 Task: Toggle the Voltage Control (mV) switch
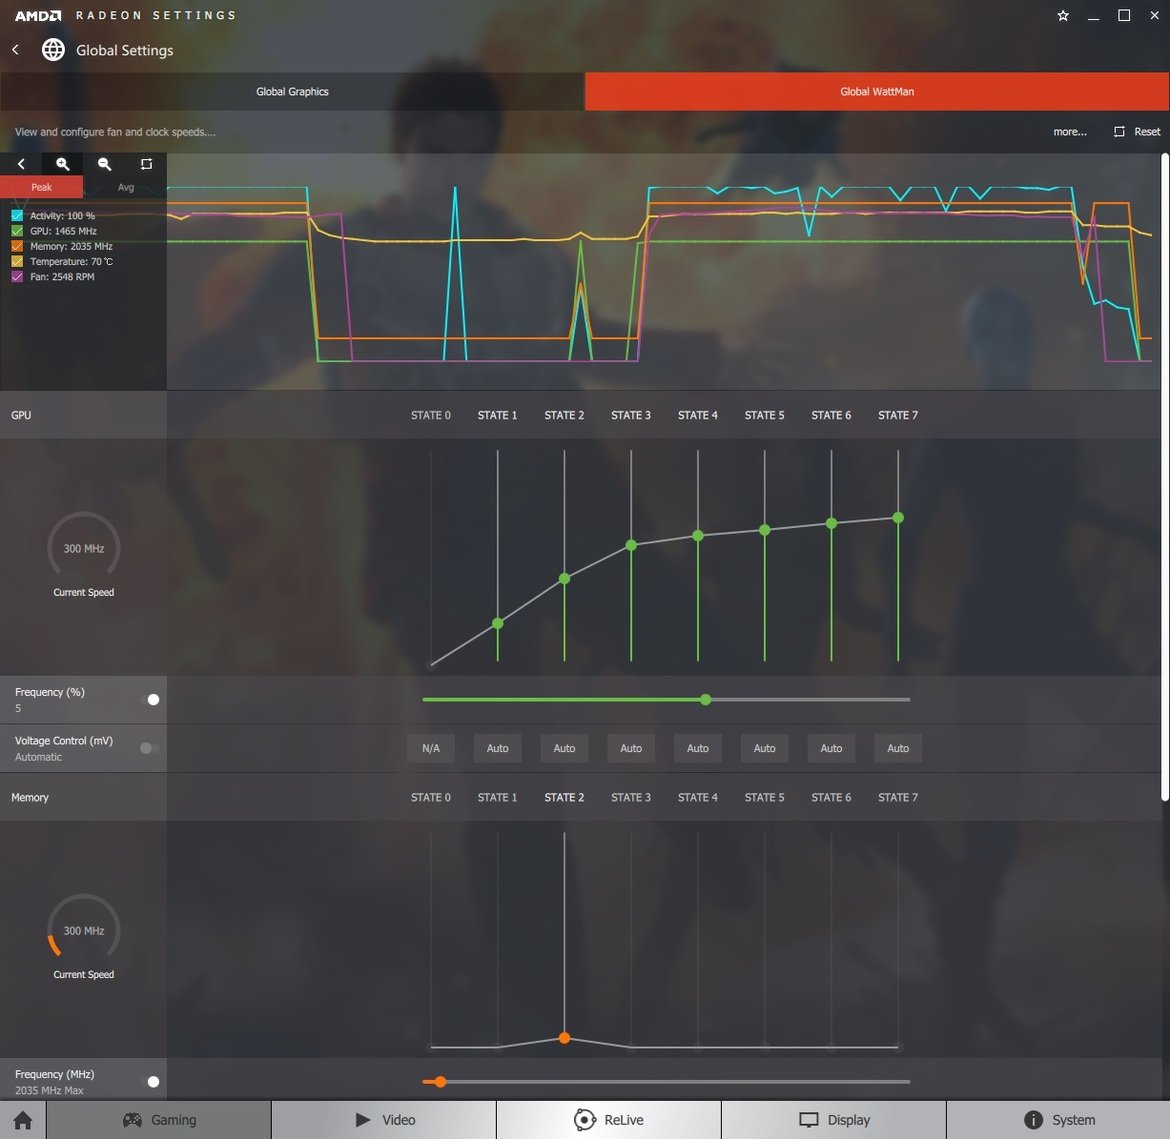[x=150, y=748]
